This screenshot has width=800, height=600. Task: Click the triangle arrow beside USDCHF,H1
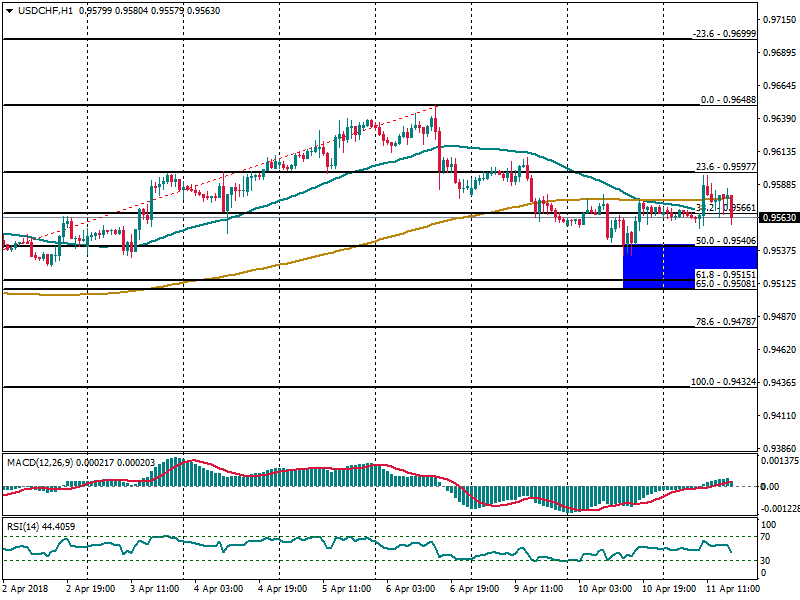pyautogui.click(x=7, y=11)
